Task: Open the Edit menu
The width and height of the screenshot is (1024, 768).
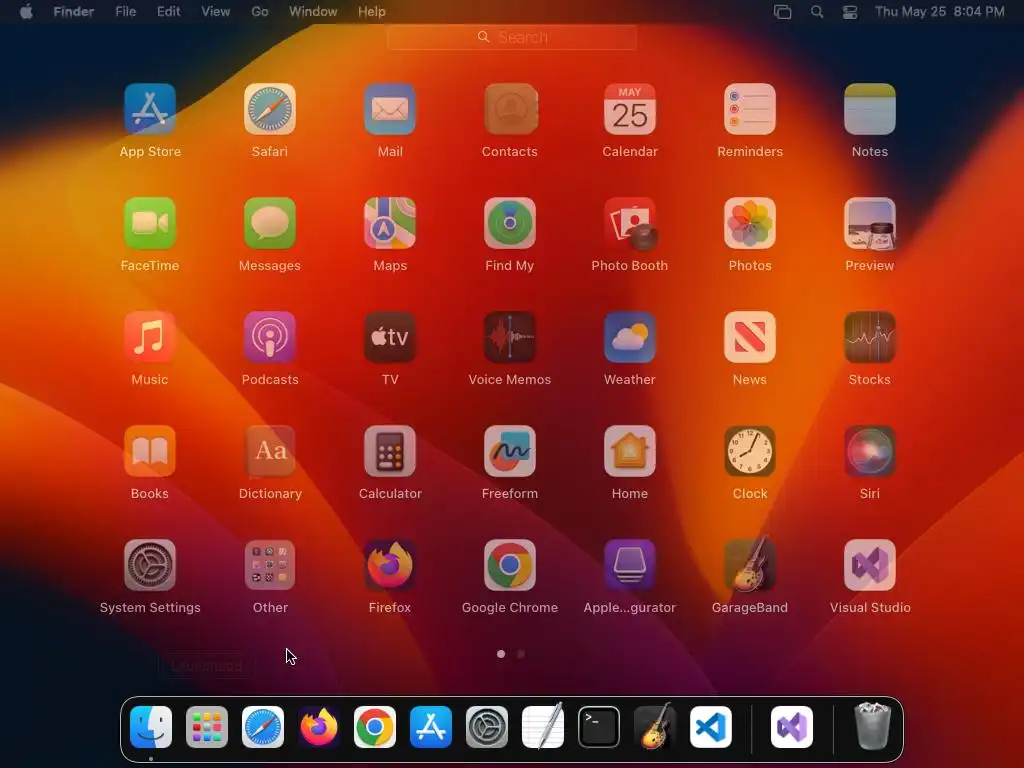Action: coord(168,11)
